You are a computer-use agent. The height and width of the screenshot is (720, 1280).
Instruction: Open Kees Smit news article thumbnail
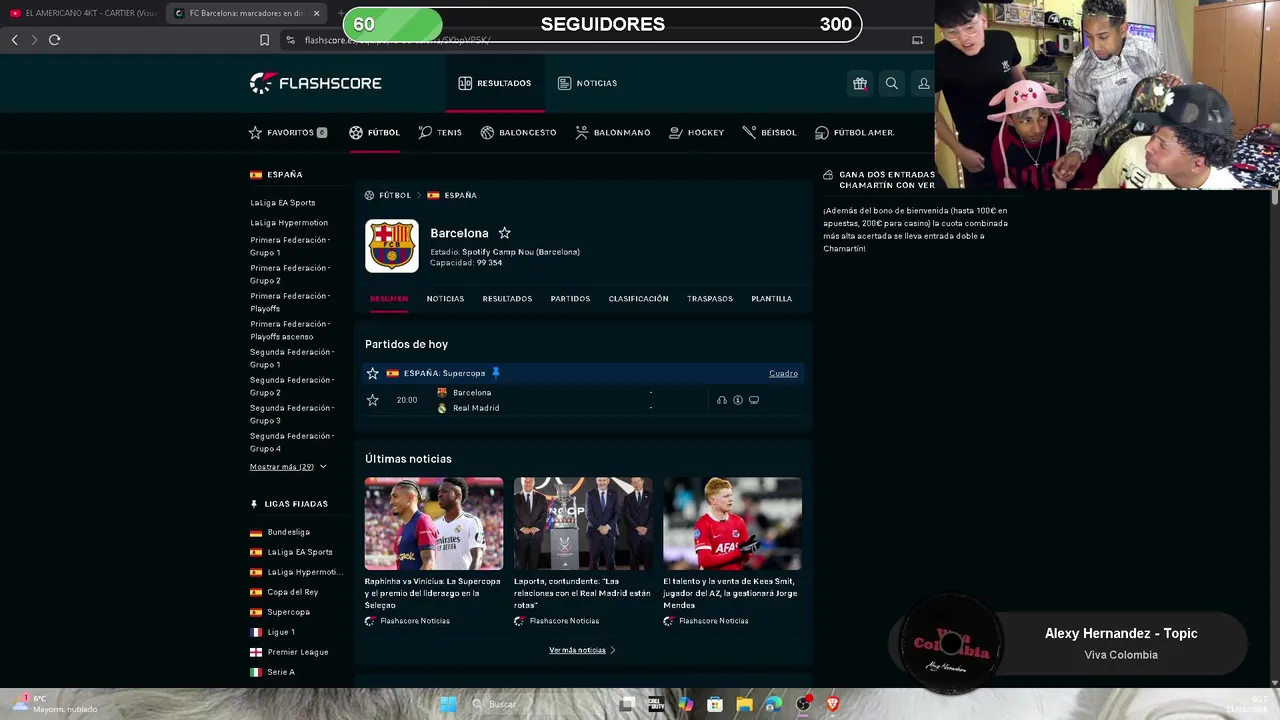(732, 524)
